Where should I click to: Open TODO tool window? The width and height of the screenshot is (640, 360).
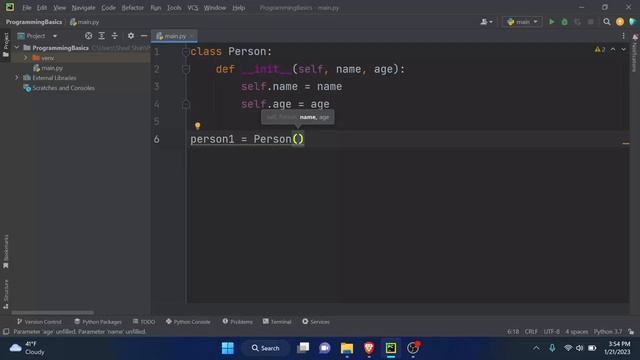(144, 322)
